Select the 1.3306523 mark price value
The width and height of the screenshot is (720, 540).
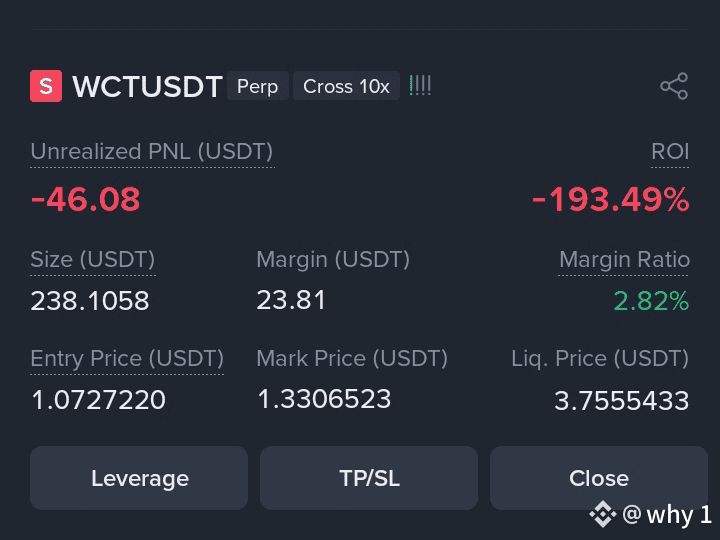[324, 399]
